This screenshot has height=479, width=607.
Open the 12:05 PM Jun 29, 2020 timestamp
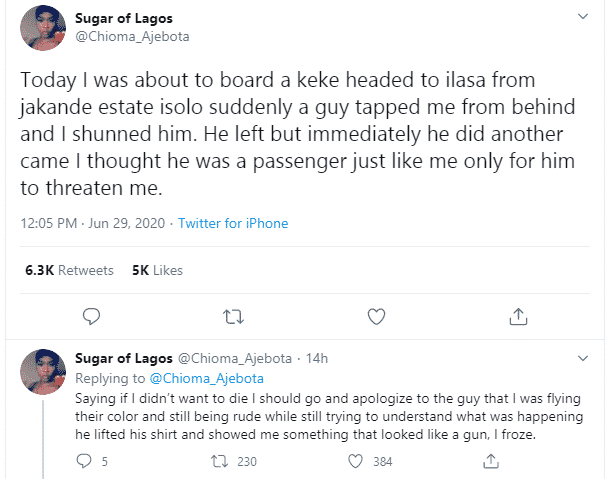(93, 223)
